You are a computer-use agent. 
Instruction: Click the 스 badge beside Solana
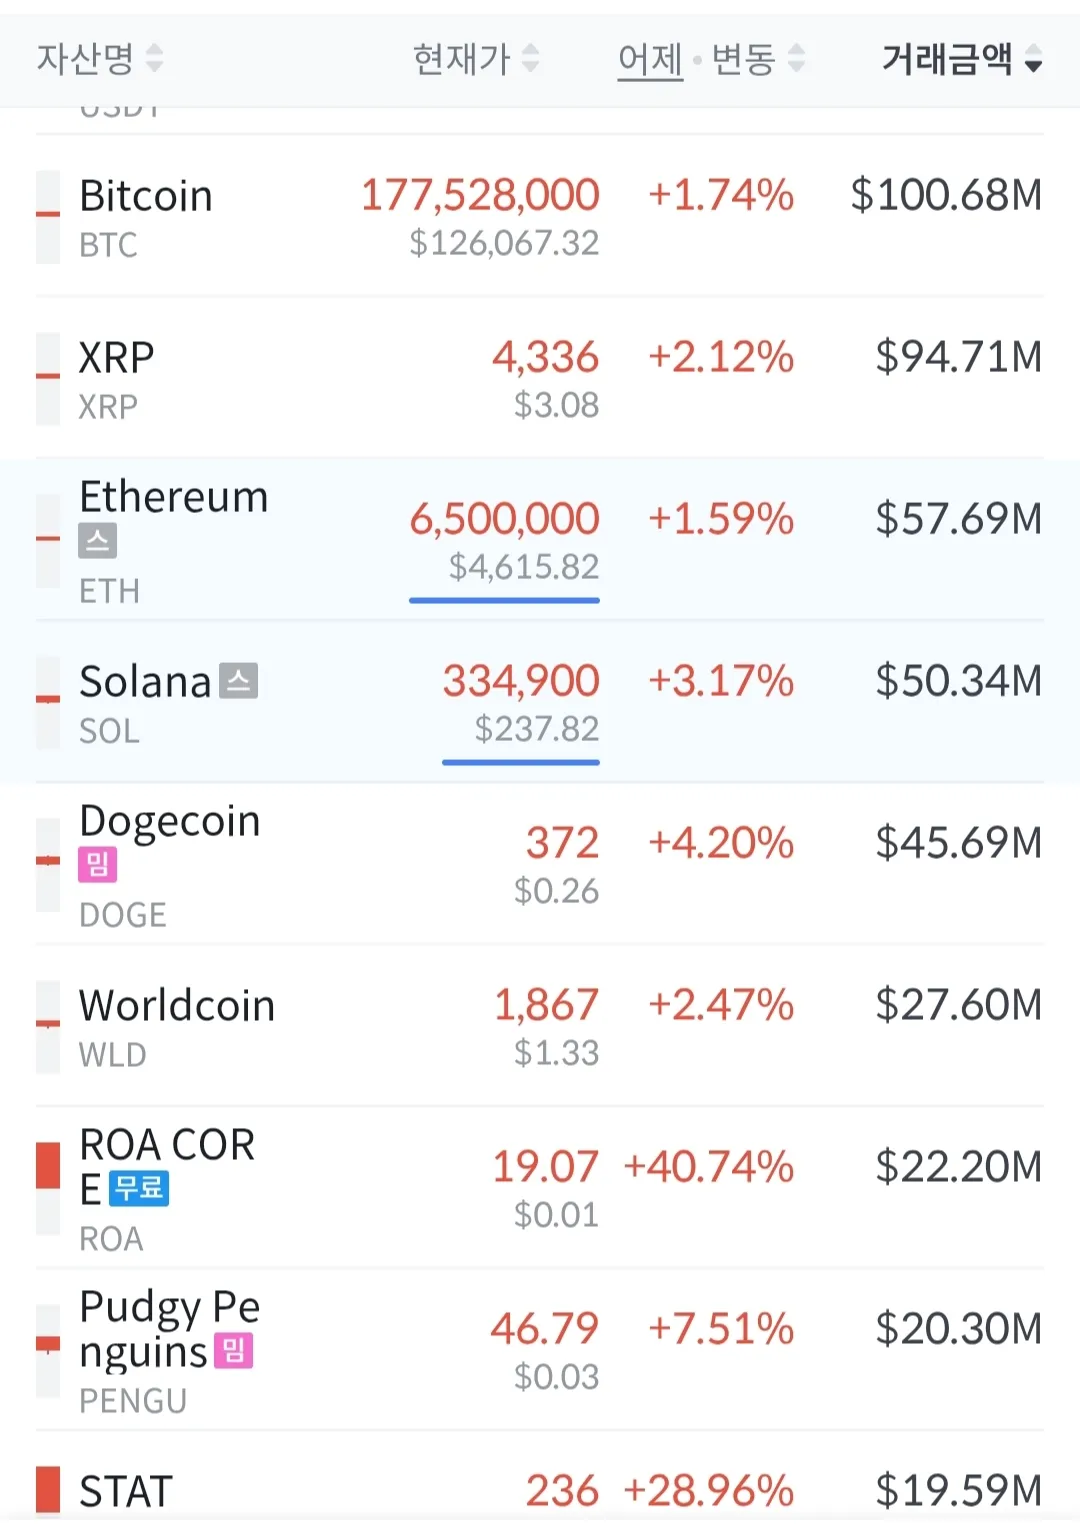click(239, 681)
